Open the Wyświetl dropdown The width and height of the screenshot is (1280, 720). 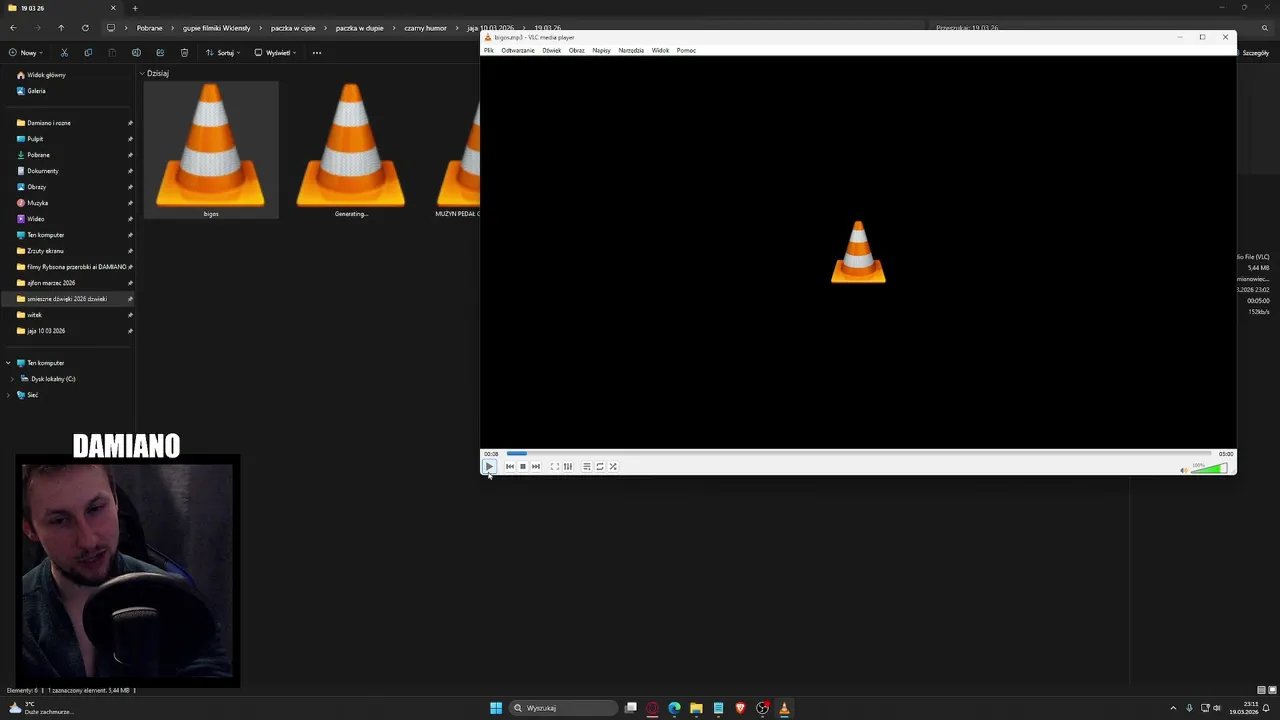coord(275,53)
